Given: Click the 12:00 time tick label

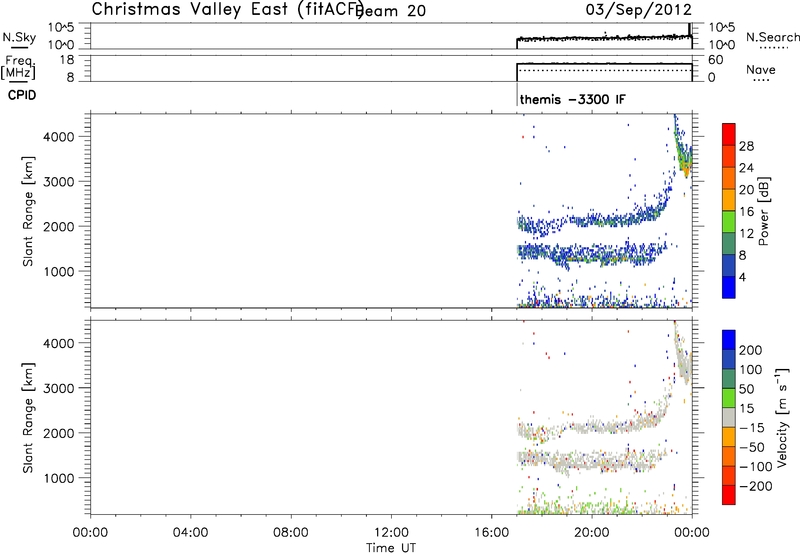Looking at the screenshot, I should (x=391, y=533).
